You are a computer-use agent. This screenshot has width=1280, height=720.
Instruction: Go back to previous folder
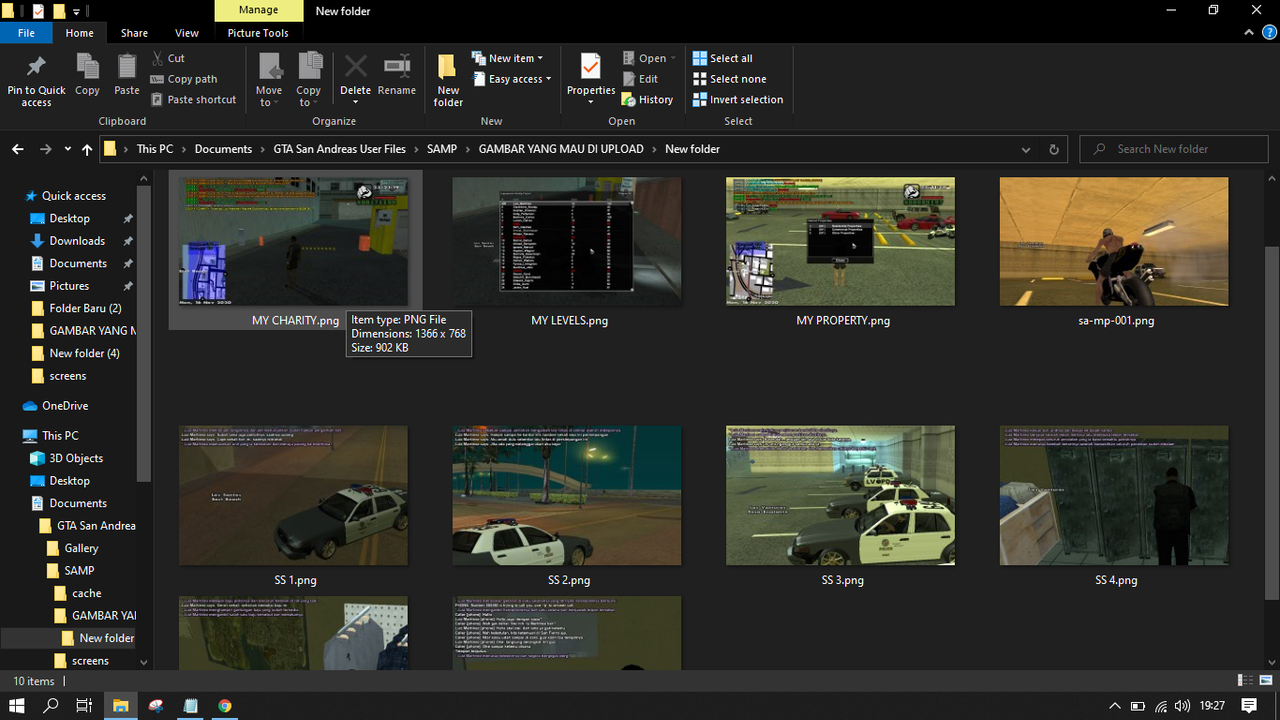18,149
